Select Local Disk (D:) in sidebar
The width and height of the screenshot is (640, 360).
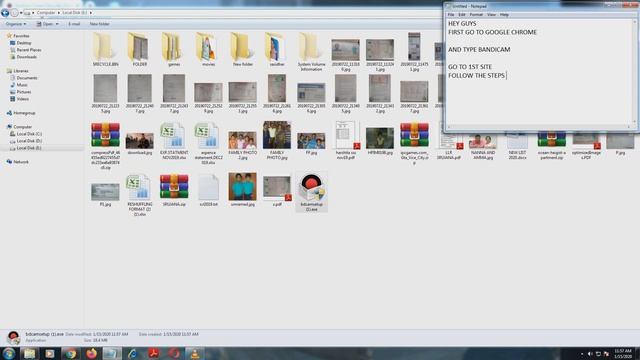[29, 141]
